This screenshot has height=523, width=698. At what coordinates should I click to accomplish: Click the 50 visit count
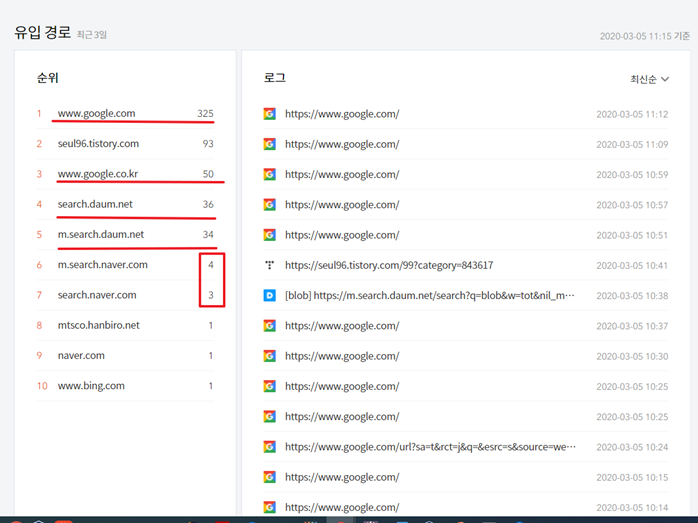click(x=208, y=174)
